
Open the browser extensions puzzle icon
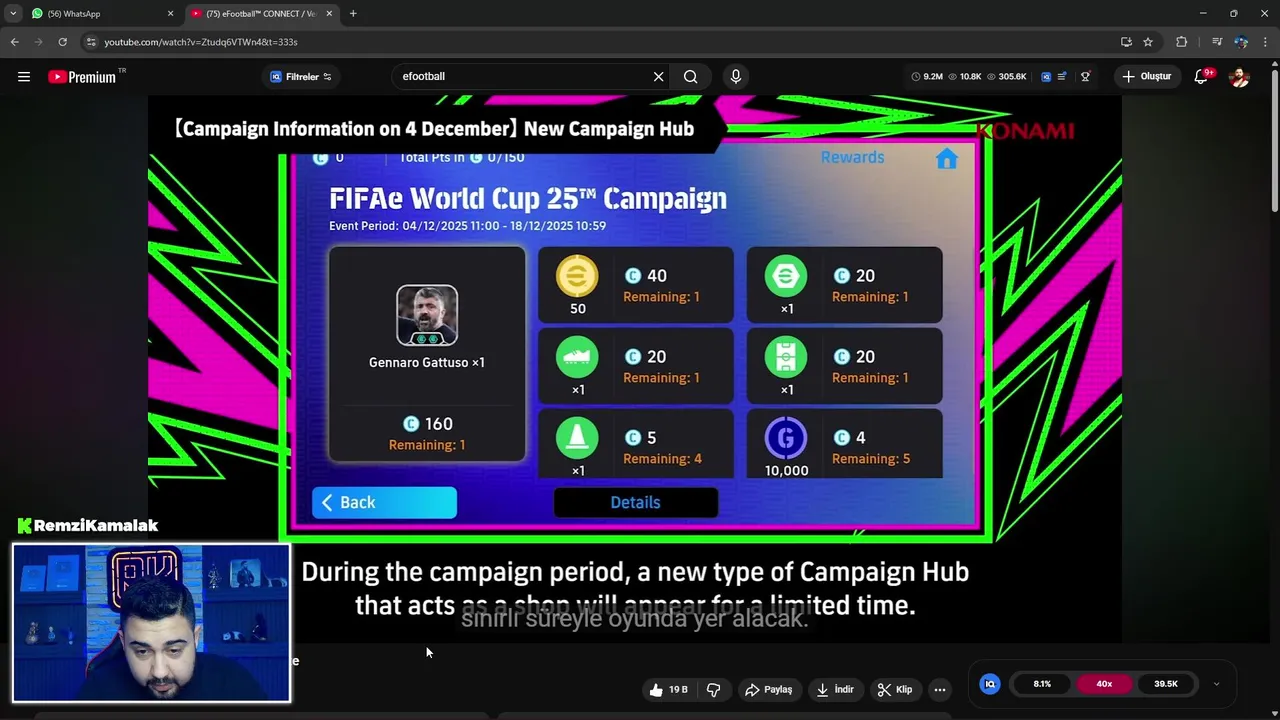tap(1182, 42)
